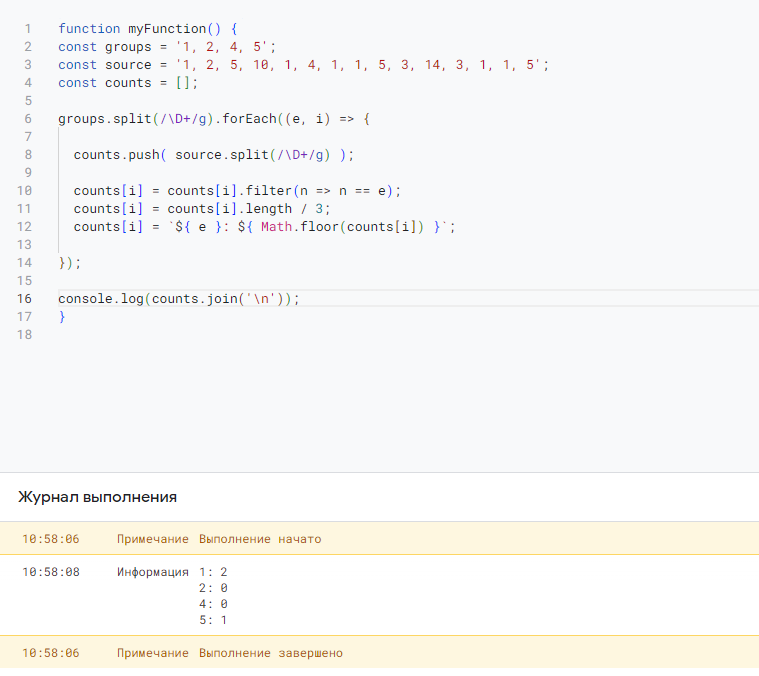Viewport: 759px width, 676px height.
Task: Click the forEach call on line 6
Action: [249, 119]
